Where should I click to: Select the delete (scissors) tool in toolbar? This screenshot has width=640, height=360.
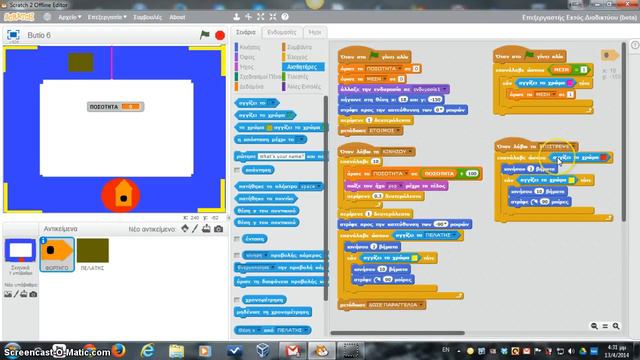pos(248,17)
